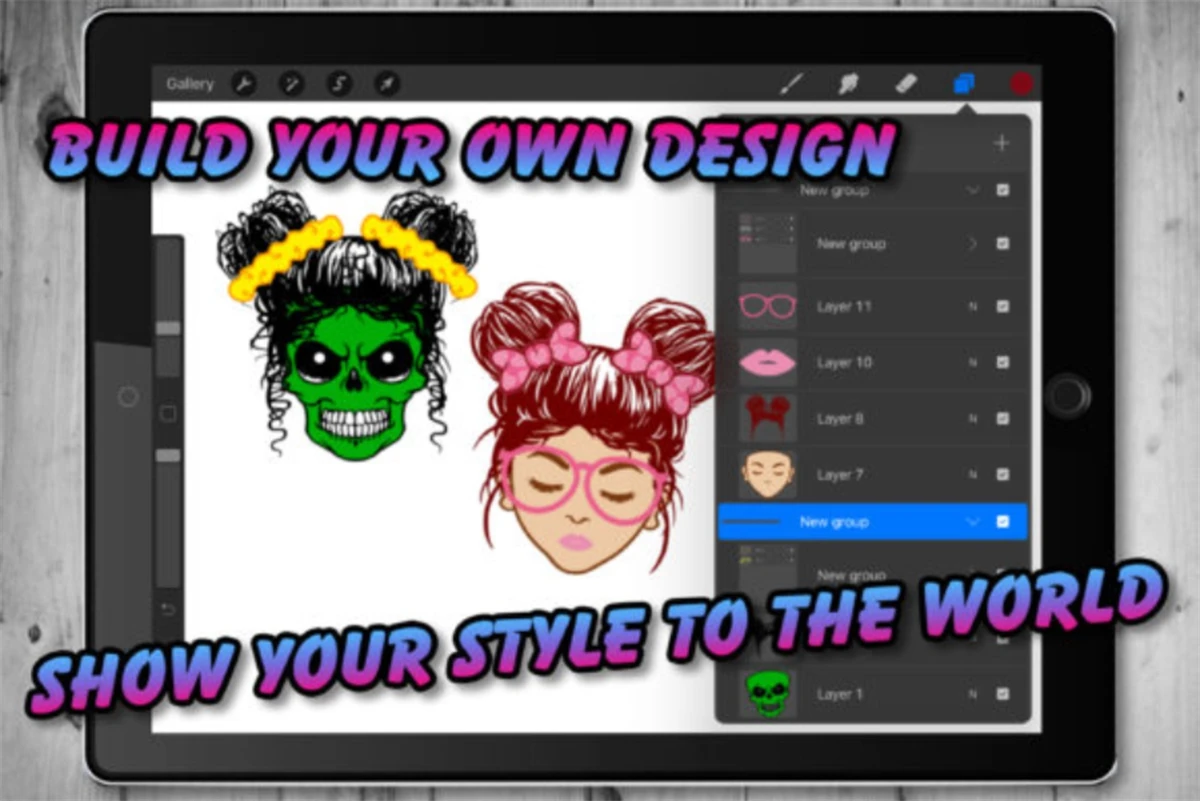This screenshot has width=1200, height=801.
Task: Toggle the Layers panel icon
Action: (964, 84)
